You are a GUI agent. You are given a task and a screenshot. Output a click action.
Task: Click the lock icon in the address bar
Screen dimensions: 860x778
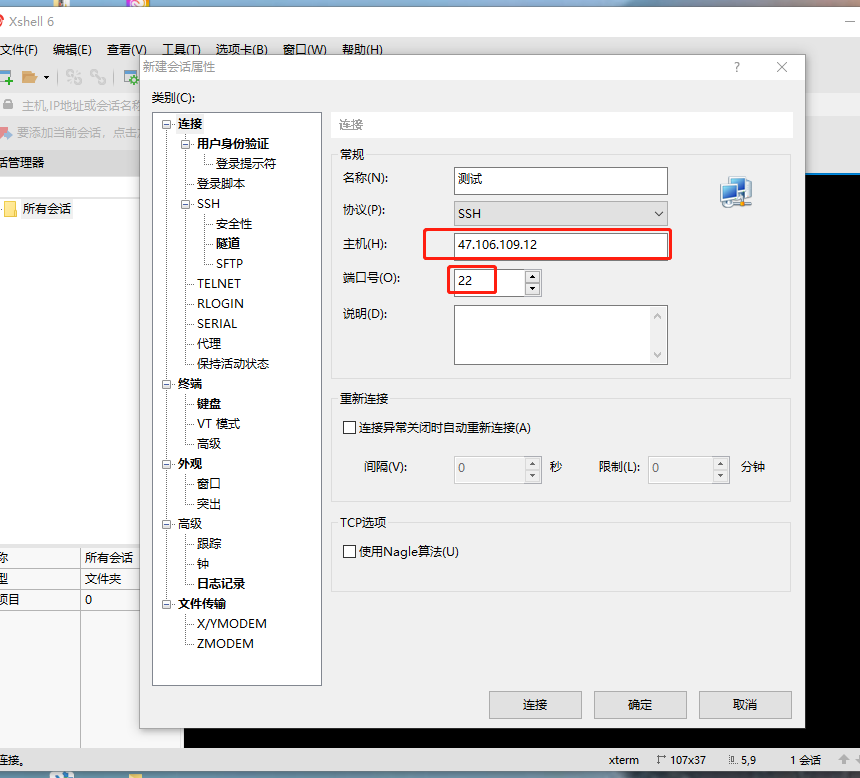[x=8, y=104]
